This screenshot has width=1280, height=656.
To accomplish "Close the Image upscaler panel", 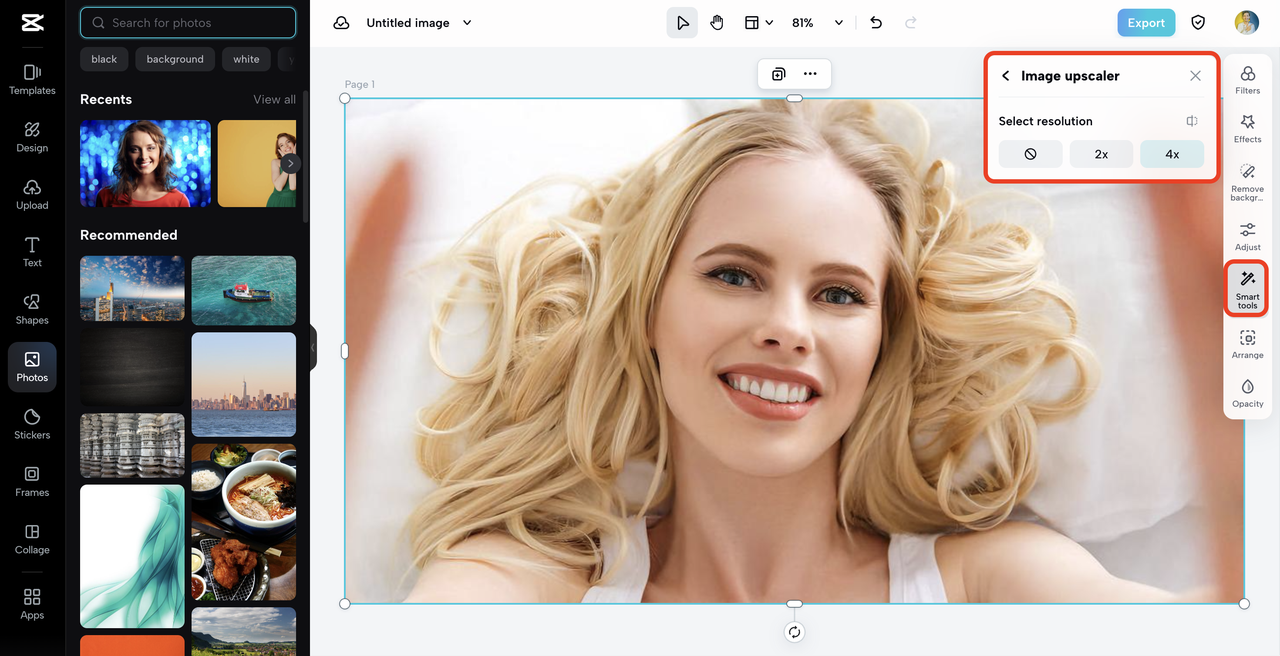I will pos(1195,76).
